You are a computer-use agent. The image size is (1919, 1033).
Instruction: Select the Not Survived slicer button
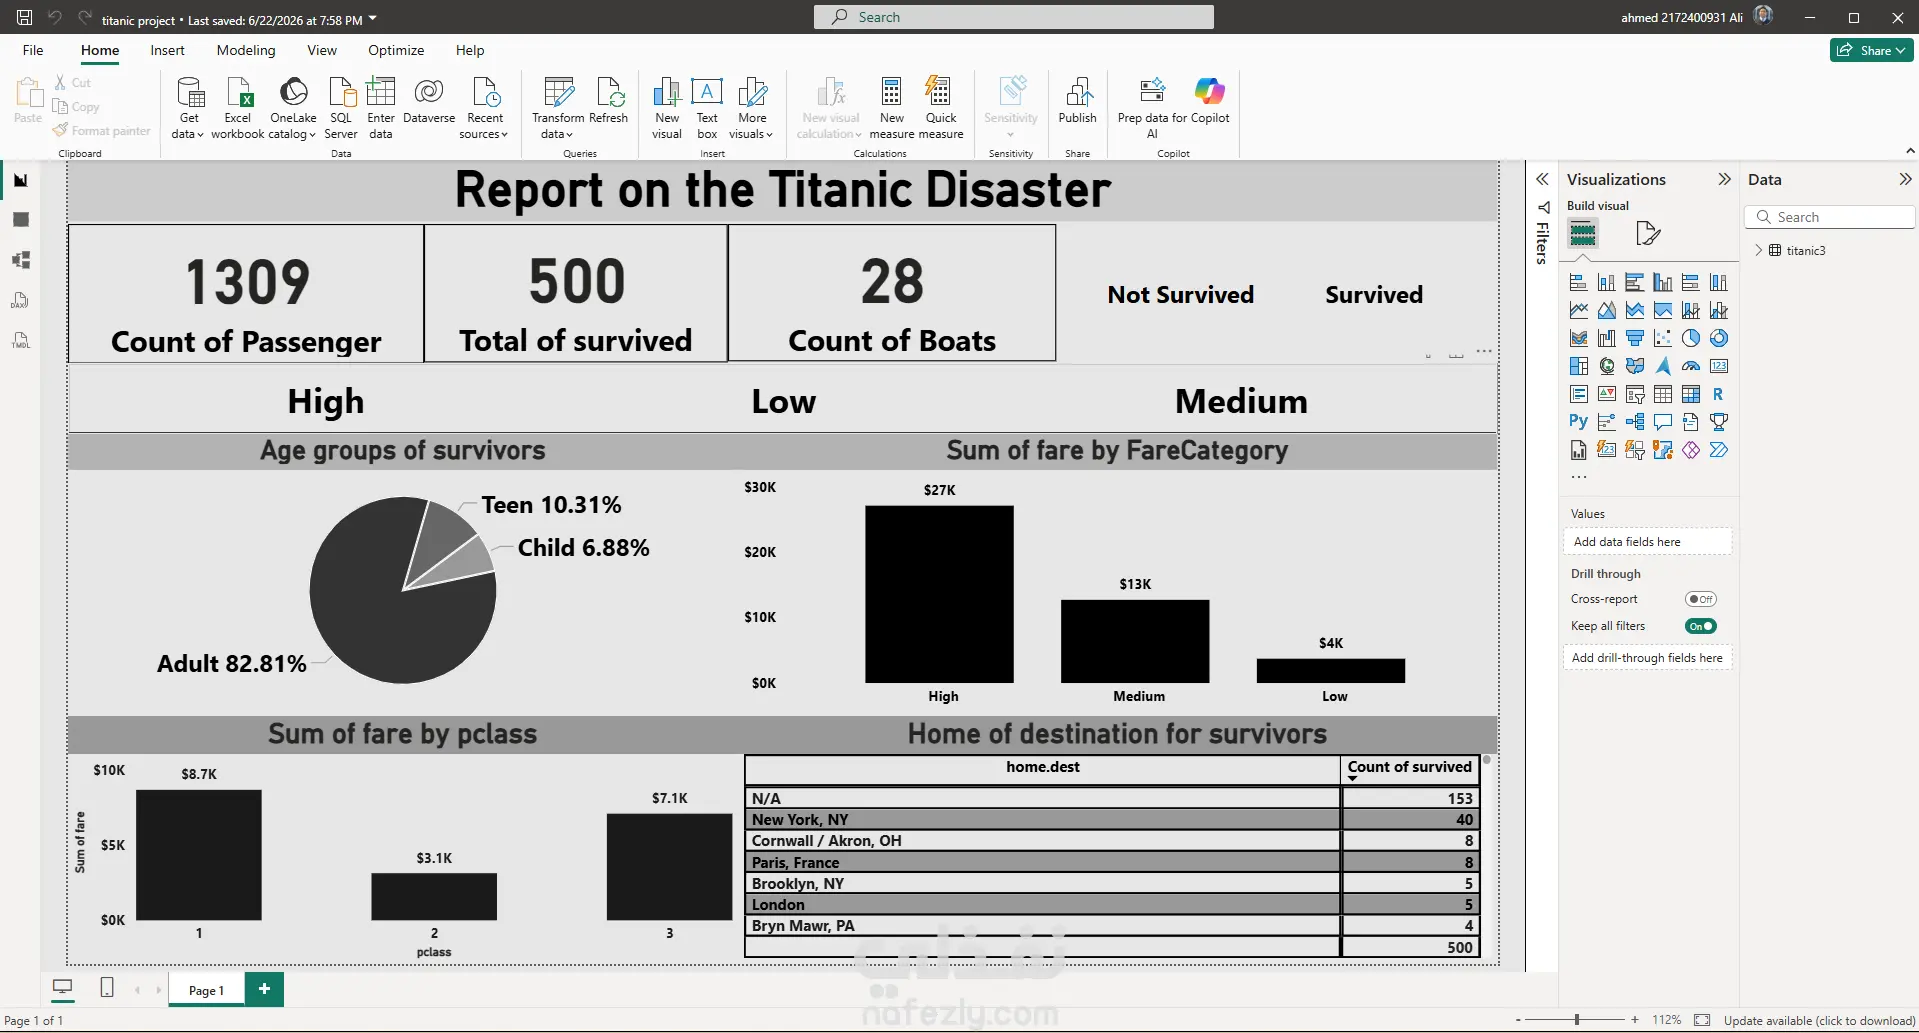[x=1180, y=295]
